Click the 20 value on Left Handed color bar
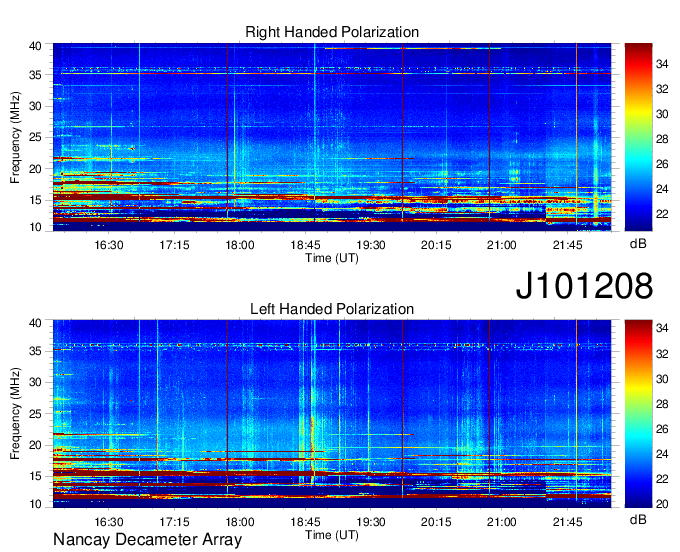Screen dimensions: 680x552 click(x=662, y=504)
